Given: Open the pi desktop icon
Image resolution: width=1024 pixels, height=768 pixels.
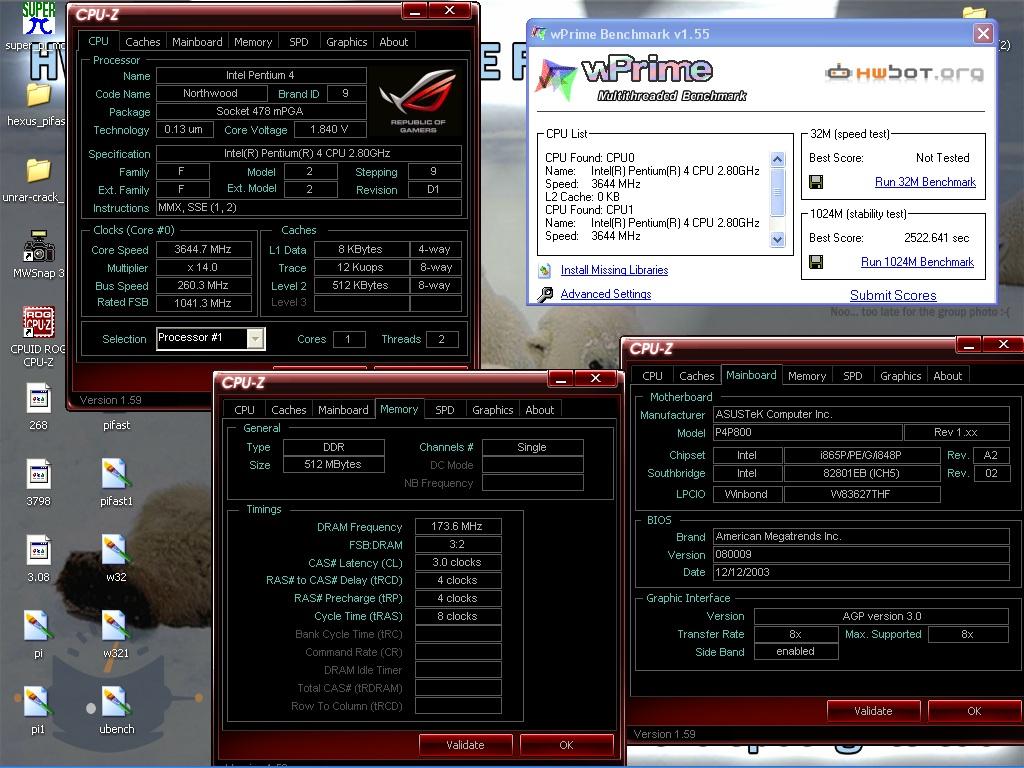Looking at the screenshot, I should coord(38,626).
